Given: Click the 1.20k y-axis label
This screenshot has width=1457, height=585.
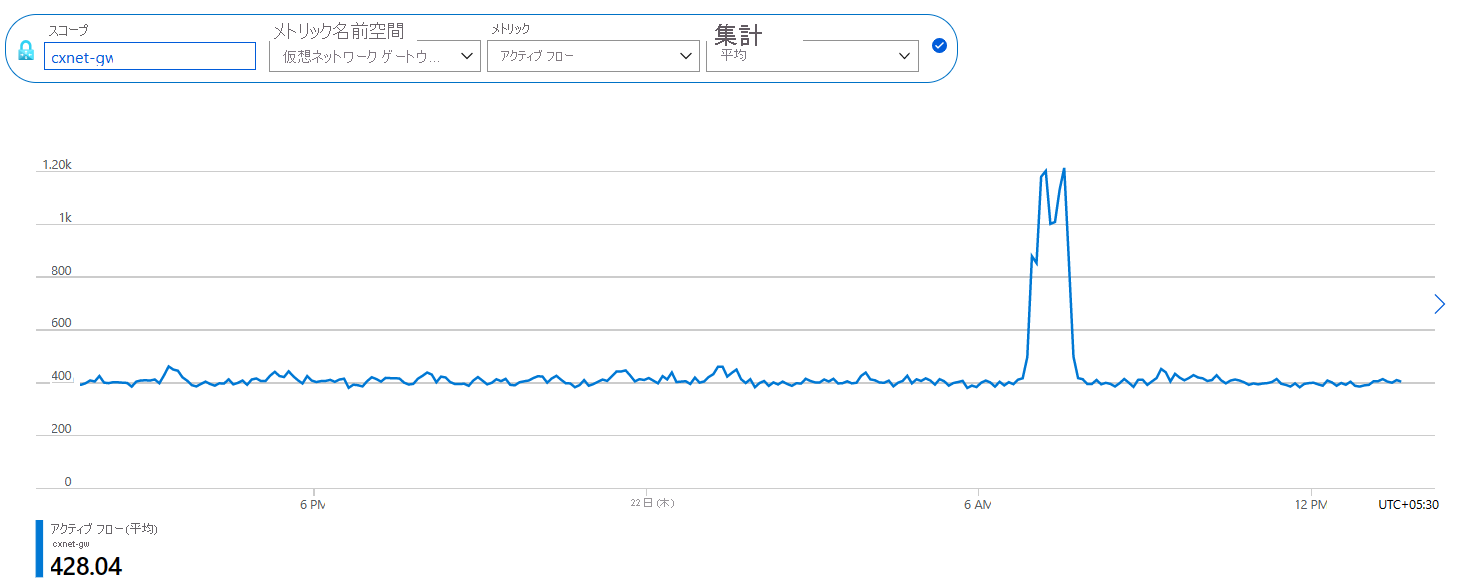Looking at the screenshot, I should point(57,166).
